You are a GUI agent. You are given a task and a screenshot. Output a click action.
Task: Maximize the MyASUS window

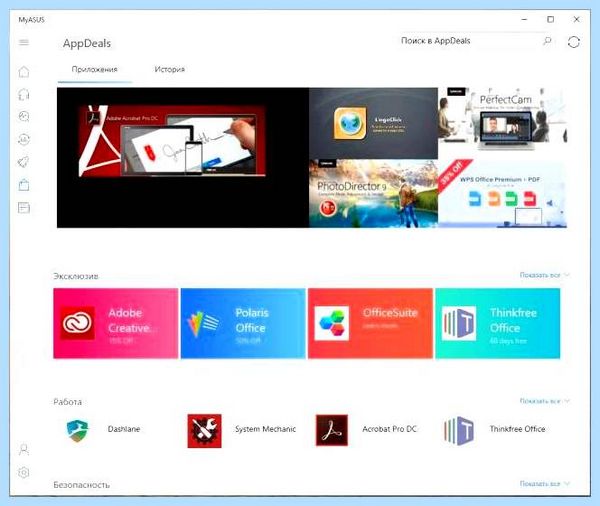click(550, 19)
